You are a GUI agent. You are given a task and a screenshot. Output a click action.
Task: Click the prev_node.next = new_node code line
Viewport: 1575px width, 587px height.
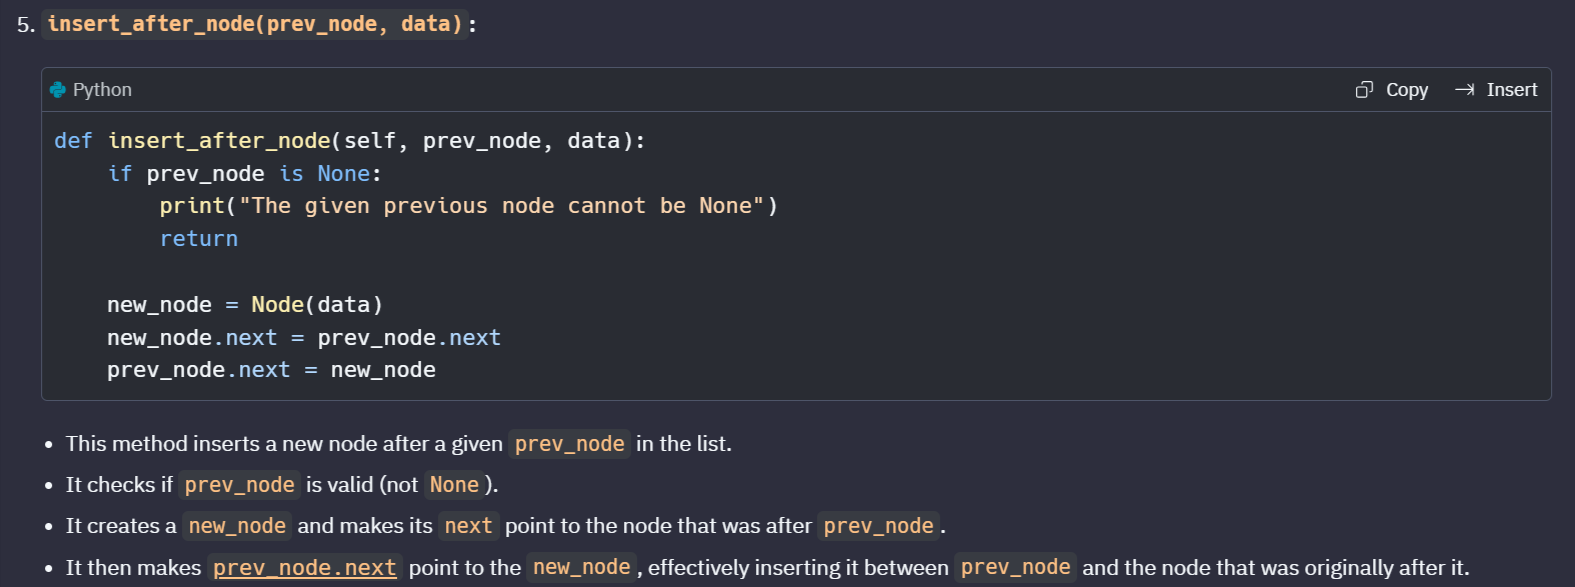(271, 370)
